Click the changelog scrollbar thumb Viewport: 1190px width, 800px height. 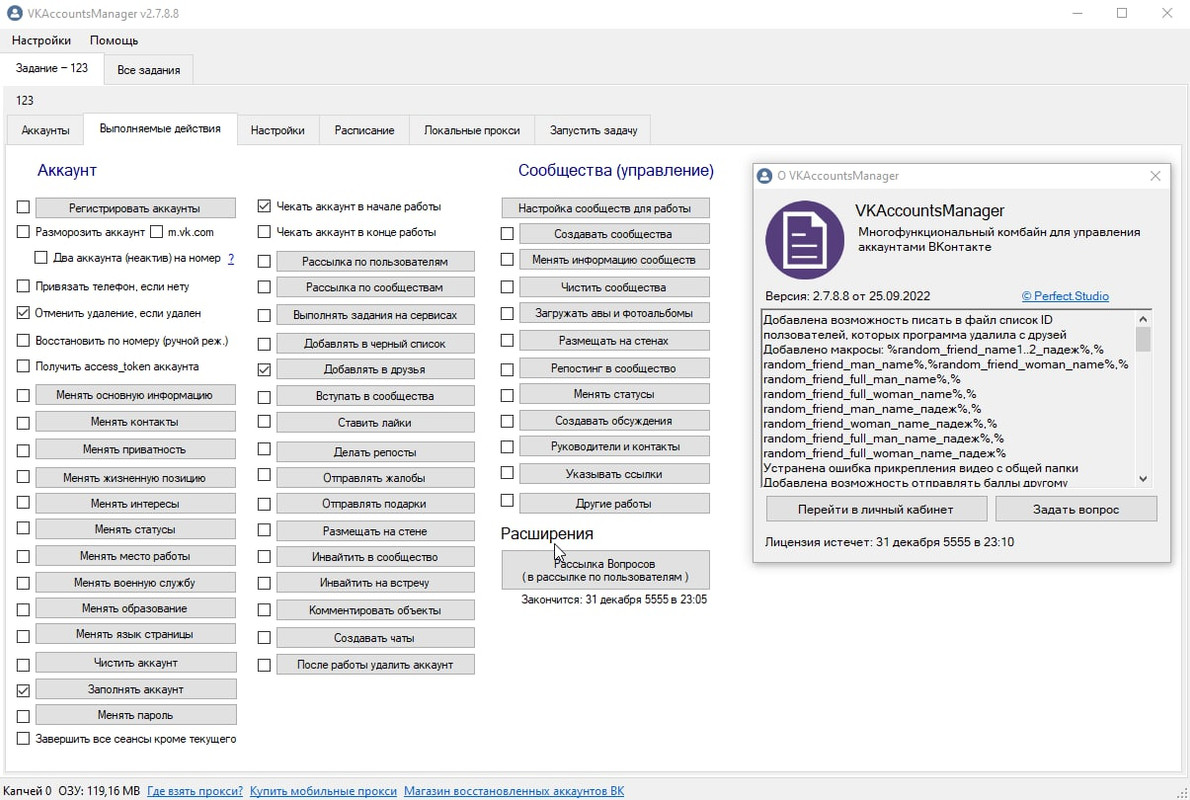(x=1143, y=339)
